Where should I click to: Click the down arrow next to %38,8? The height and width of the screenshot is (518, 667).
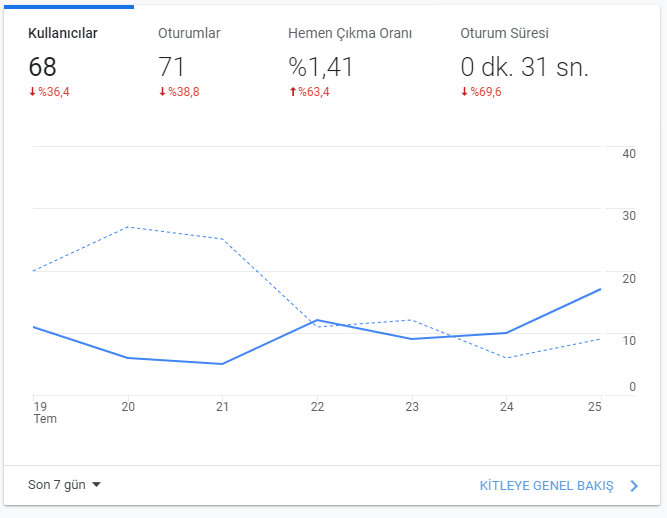162,91
